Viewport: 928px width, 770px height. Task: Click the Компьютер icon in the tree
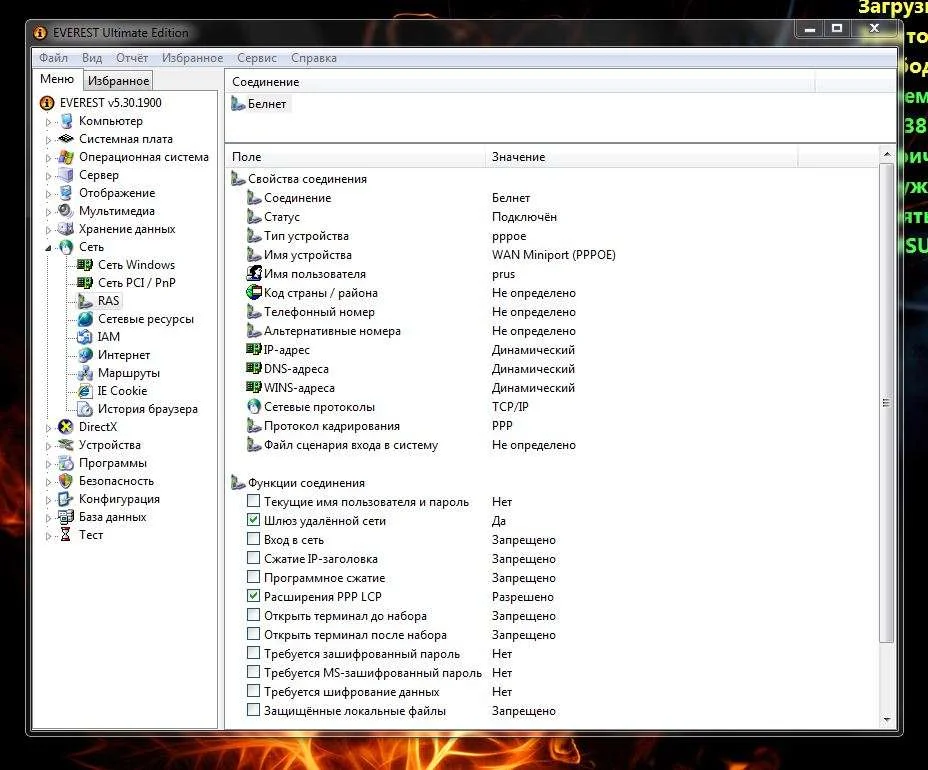[x=66, y=121]
